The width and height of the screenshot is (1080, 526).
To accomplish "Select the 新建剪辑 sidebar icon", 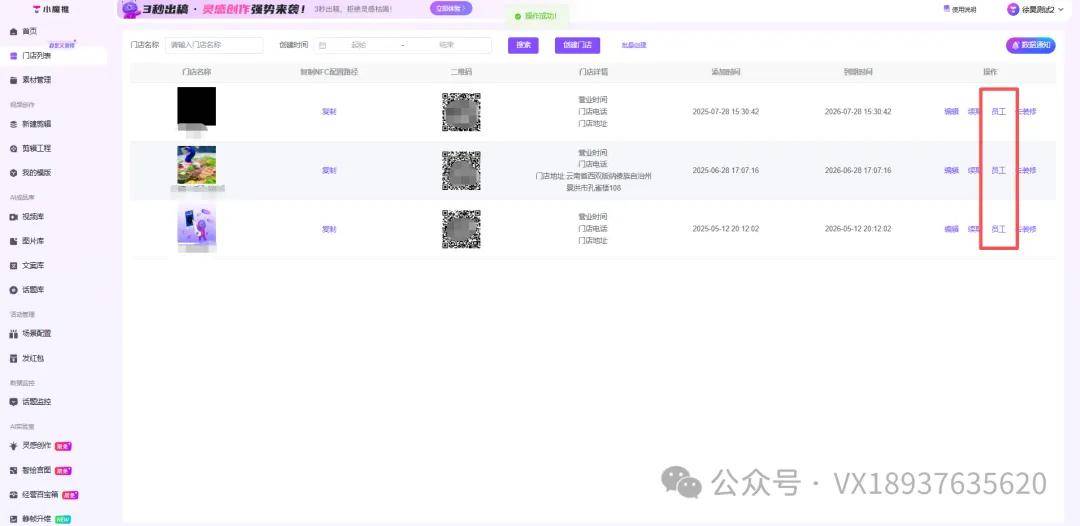I will (13, 124).
